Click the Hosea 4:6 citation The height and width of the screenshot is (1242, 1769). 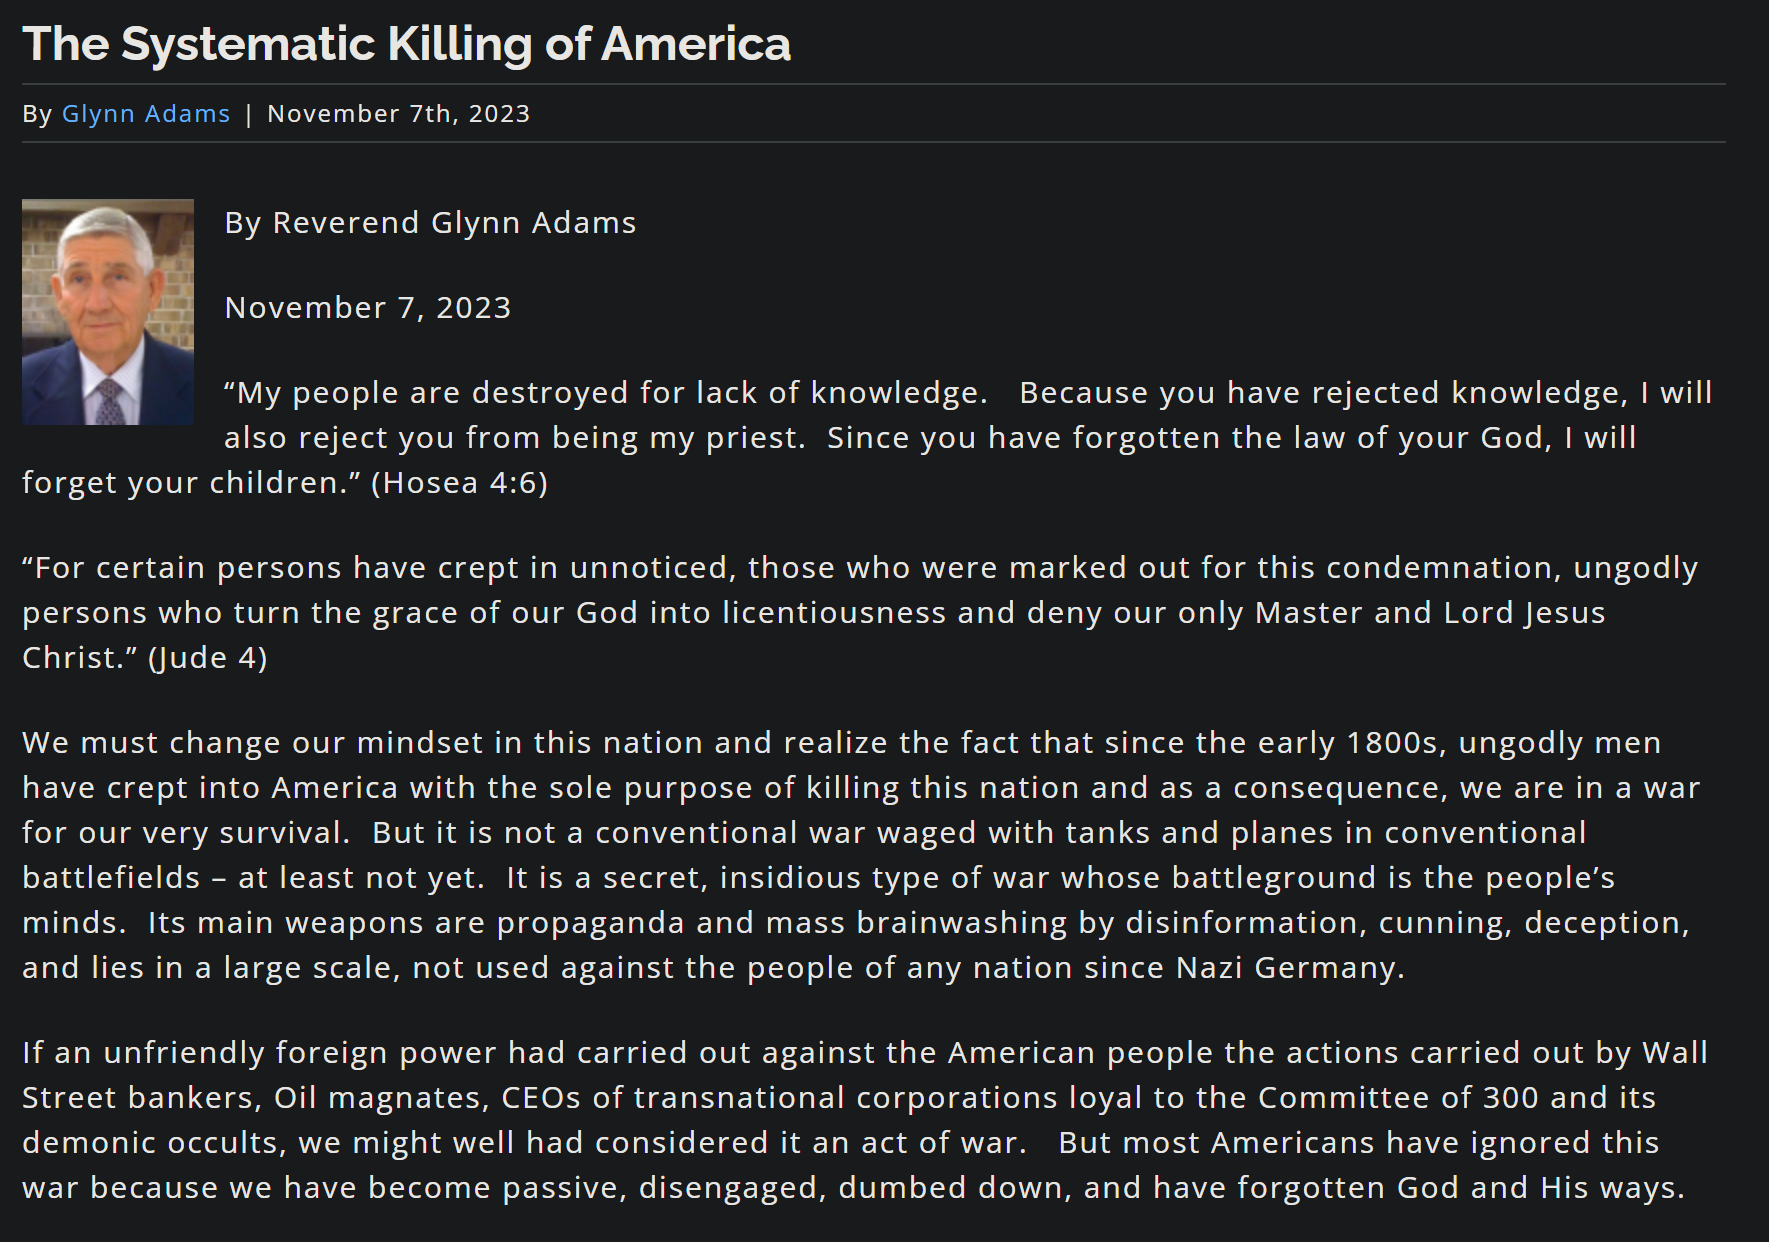coord(459,482)
